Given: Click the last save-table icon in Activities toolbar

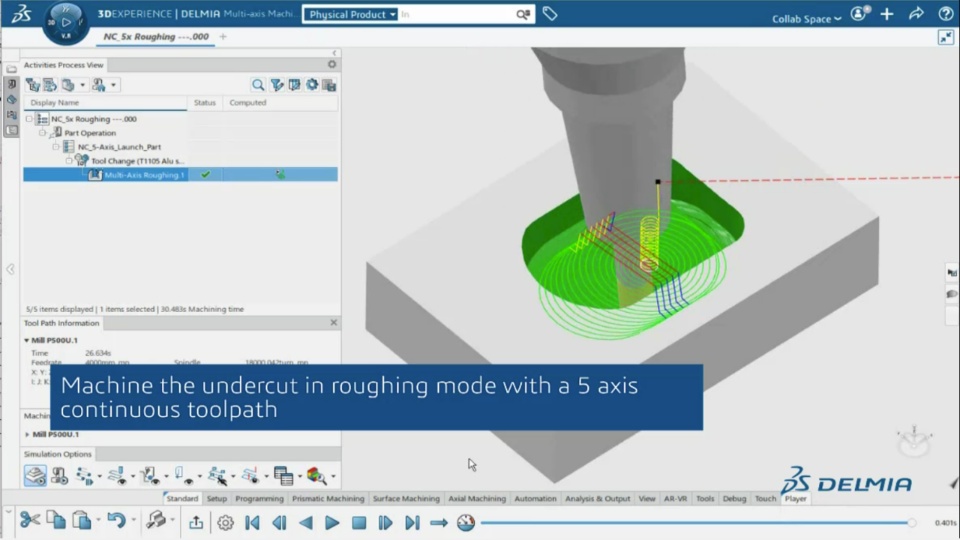Looking at the screenshot, I should pyautogui.click(x=329, y=84).
